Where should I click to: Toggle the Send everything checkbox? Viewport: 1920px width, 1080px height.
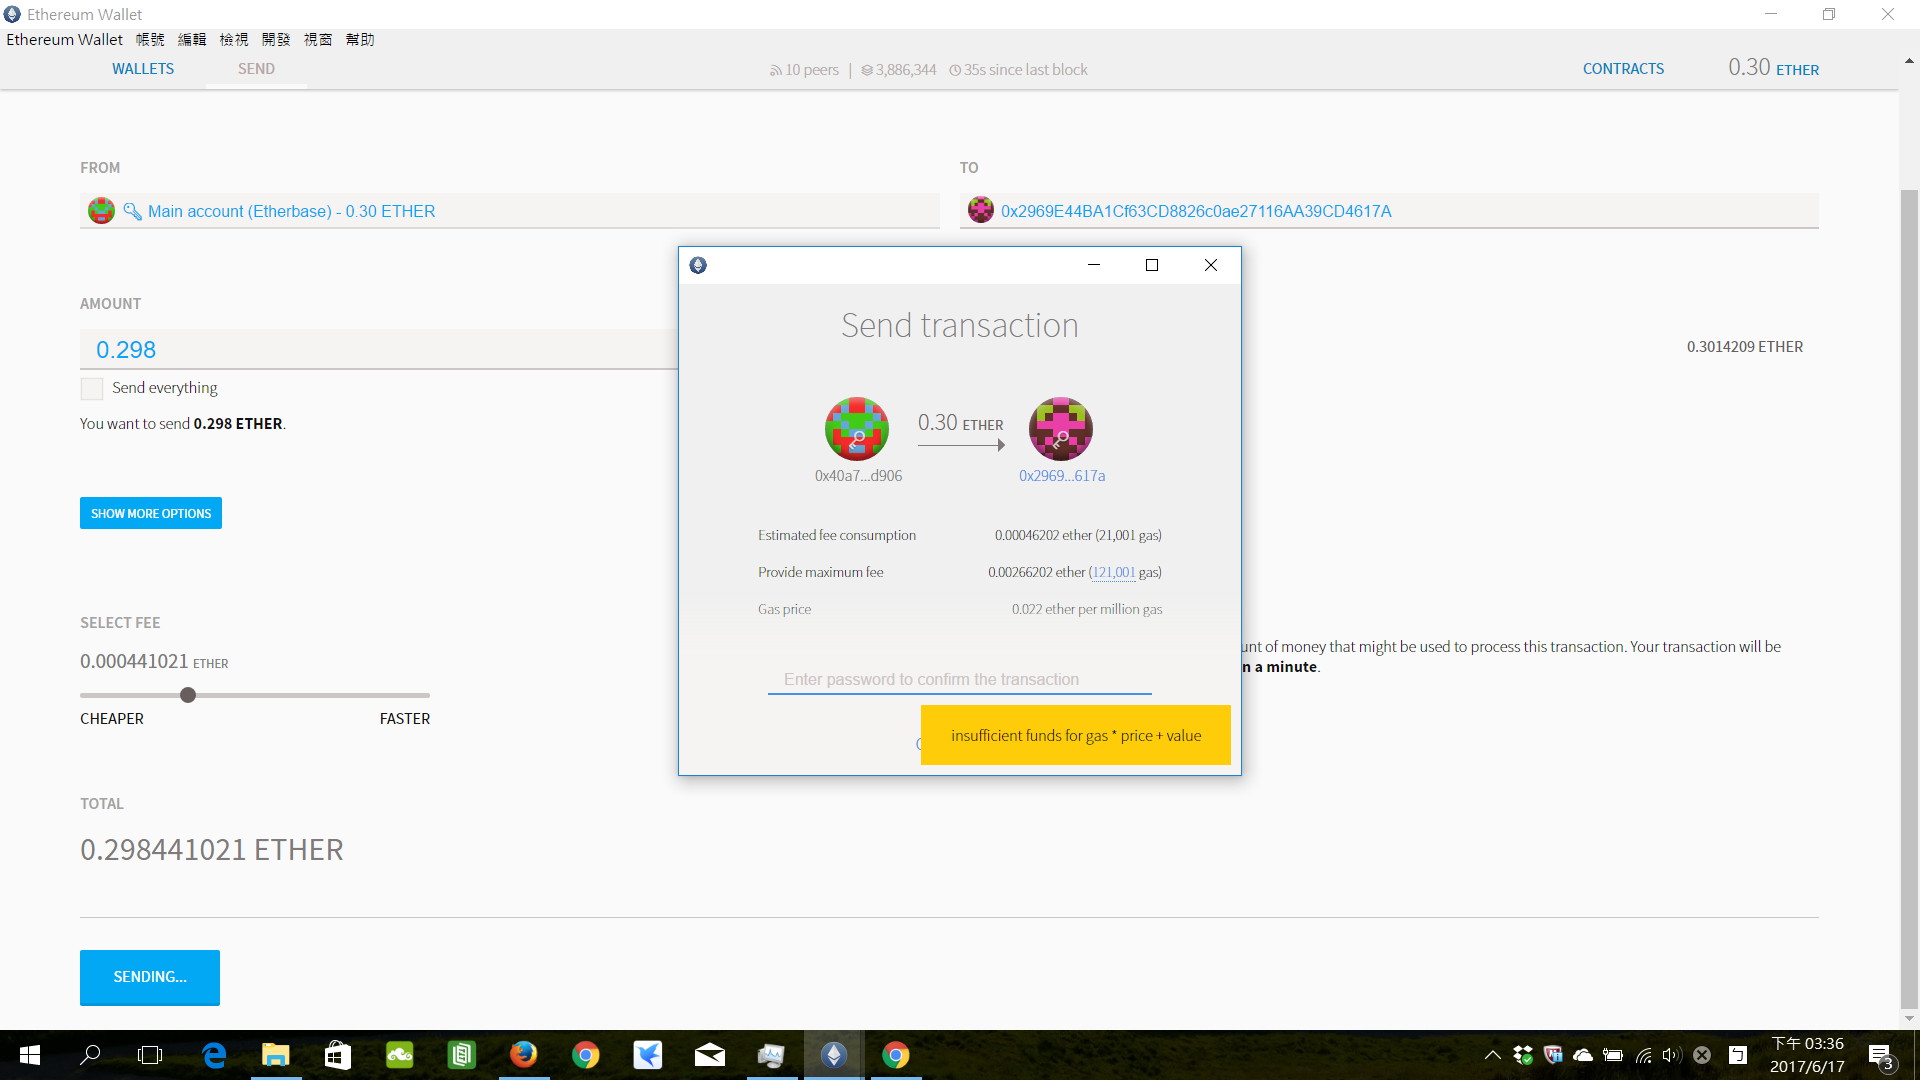(x=90, y=388)
